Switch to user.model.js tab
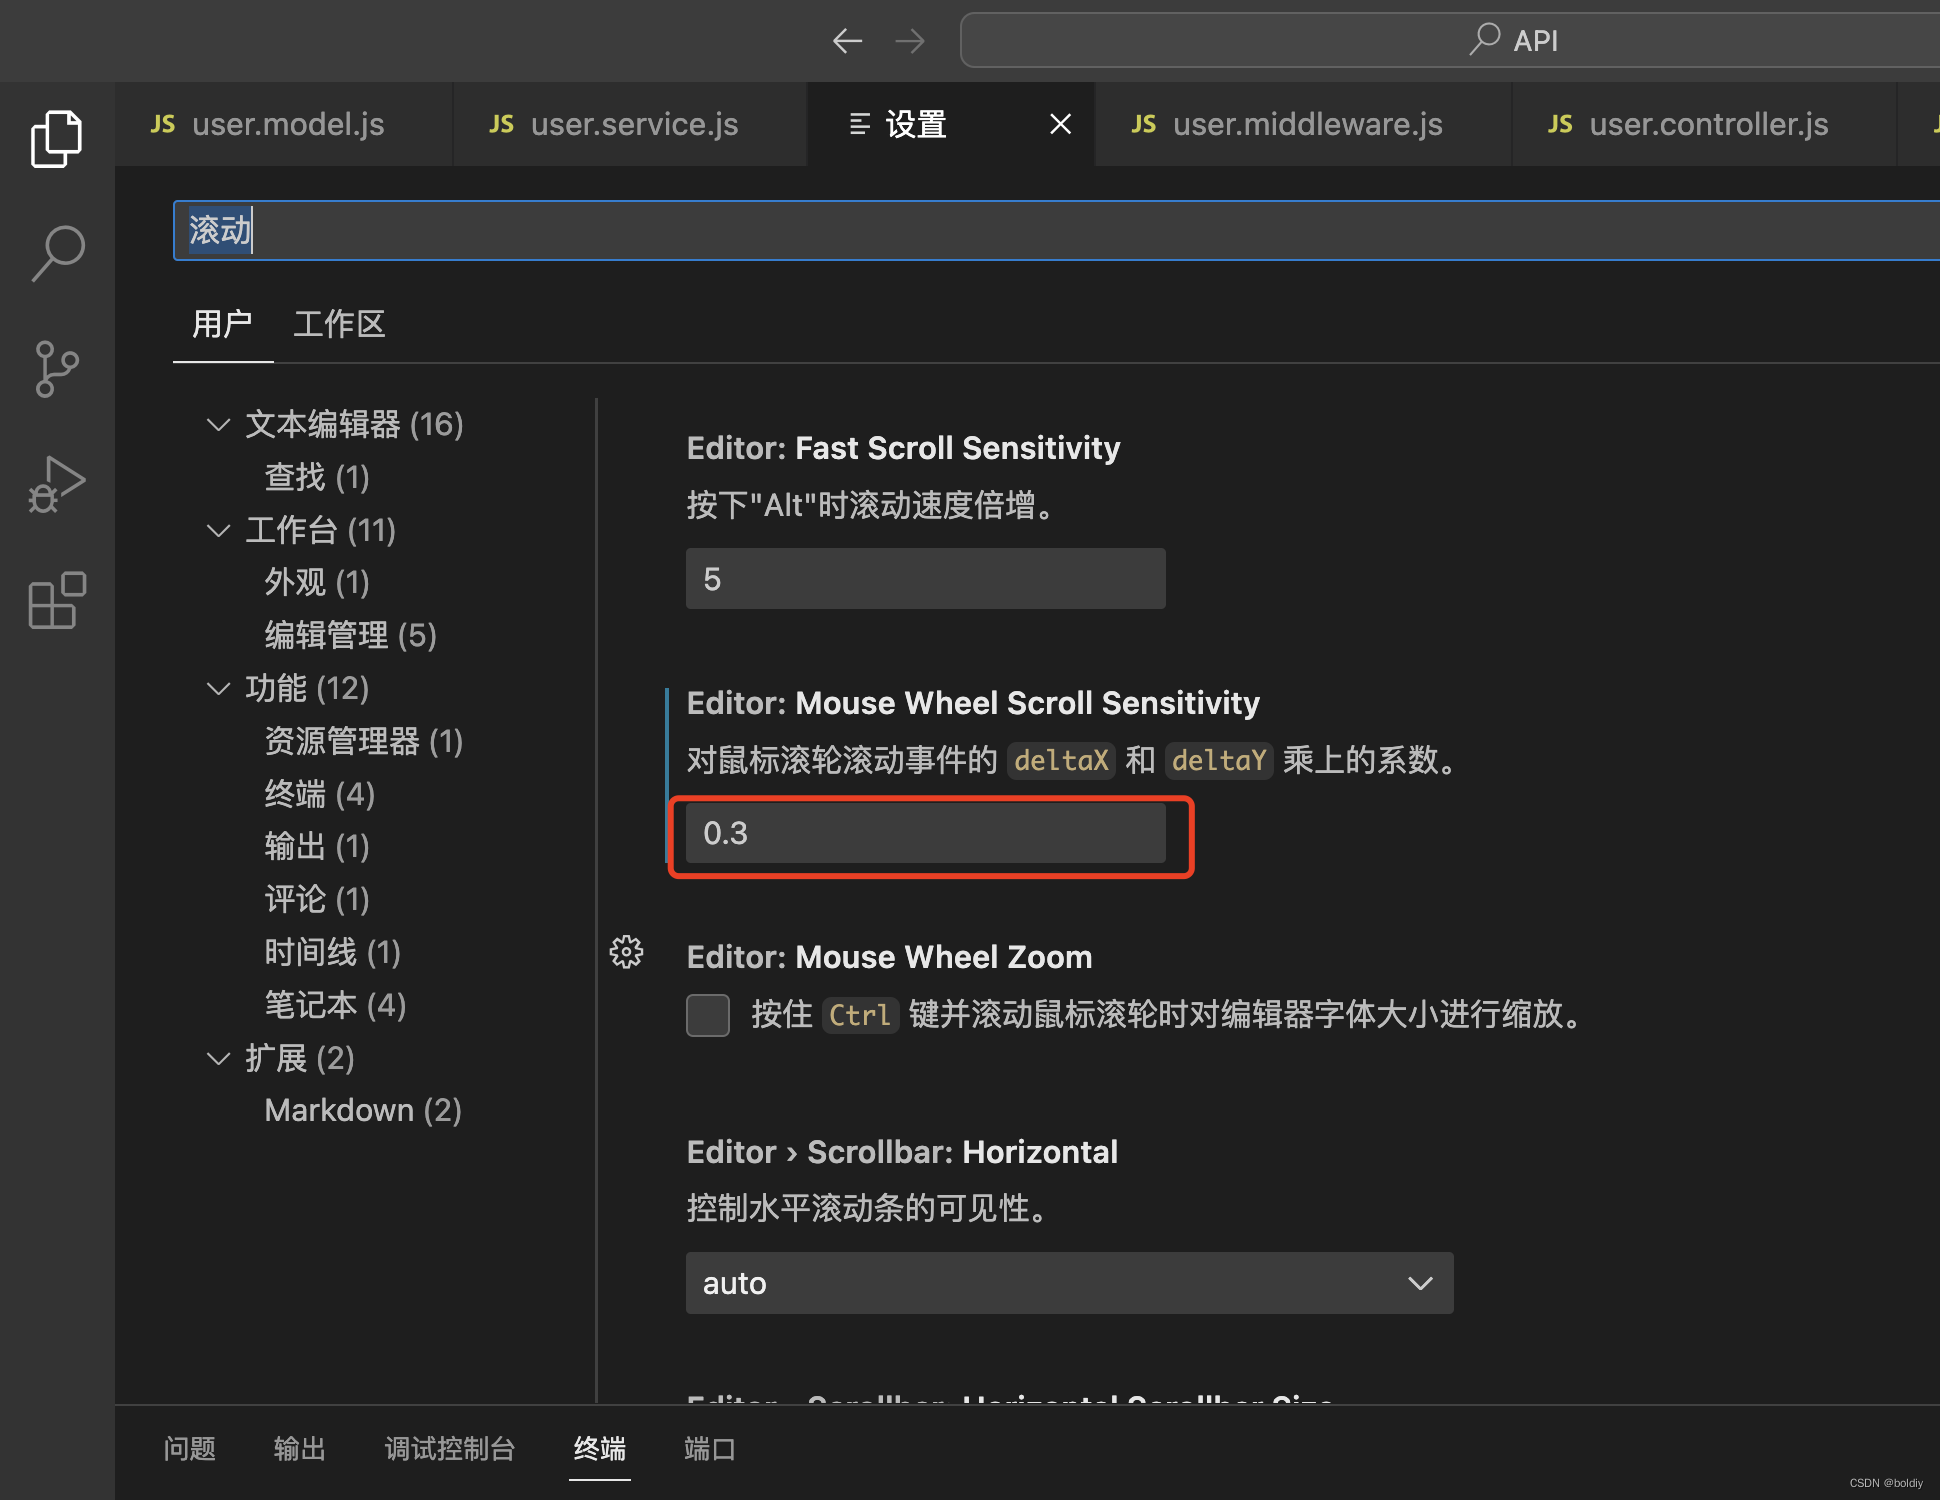This screenshot has width=1940, height=1500. [x=284, y=124]
